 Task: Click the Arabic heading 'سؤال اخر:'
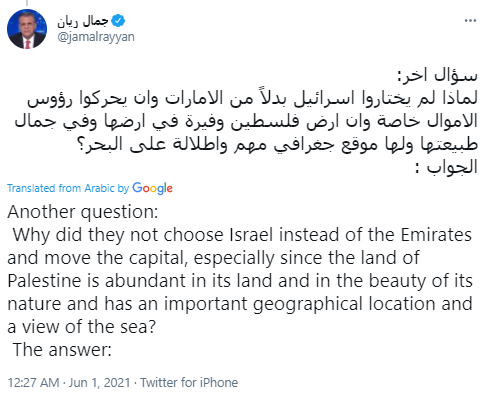click(x=437, y=75)
